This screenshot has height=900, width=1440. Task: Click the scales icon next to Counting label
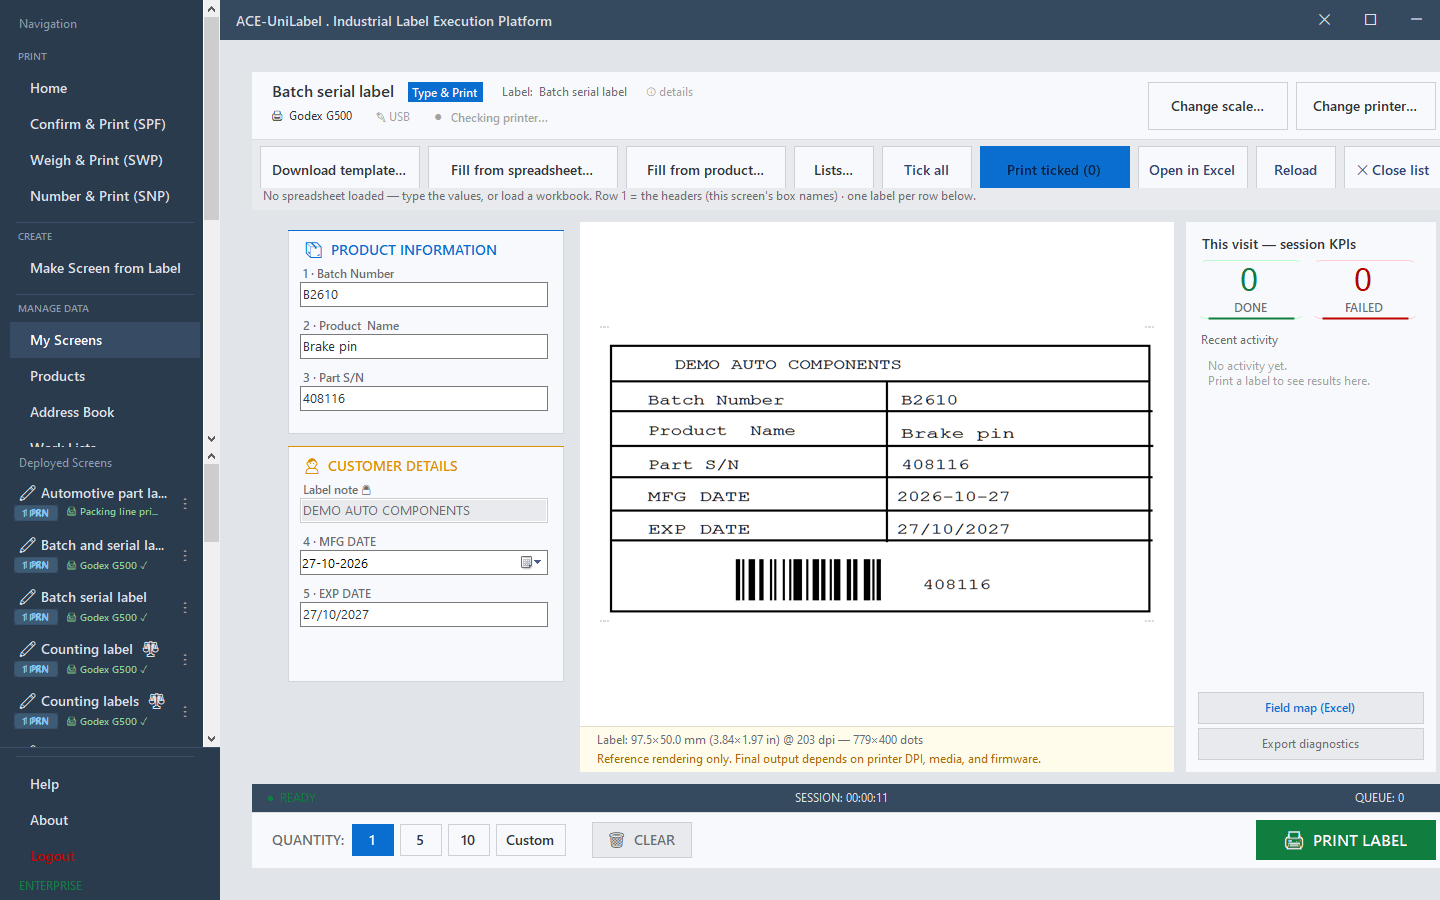coord(151,649)
